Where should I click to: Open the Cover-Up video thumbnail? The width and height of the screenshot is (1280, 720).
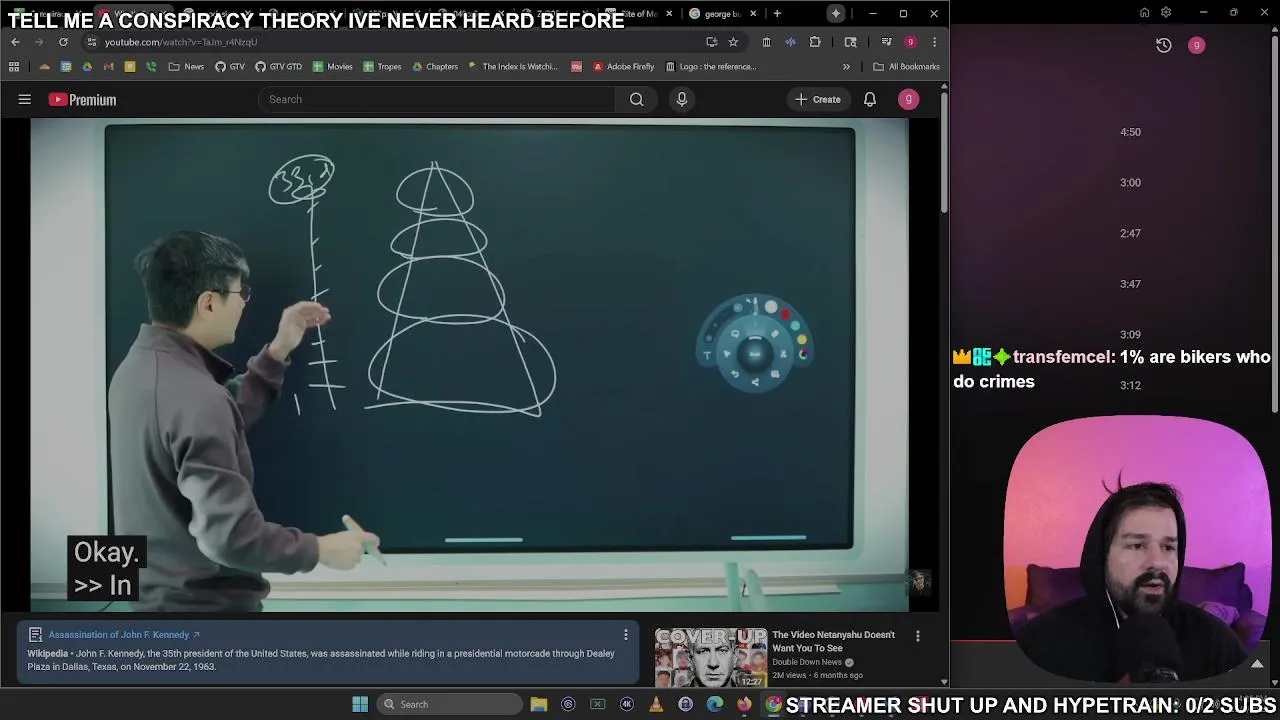[710, 657]
